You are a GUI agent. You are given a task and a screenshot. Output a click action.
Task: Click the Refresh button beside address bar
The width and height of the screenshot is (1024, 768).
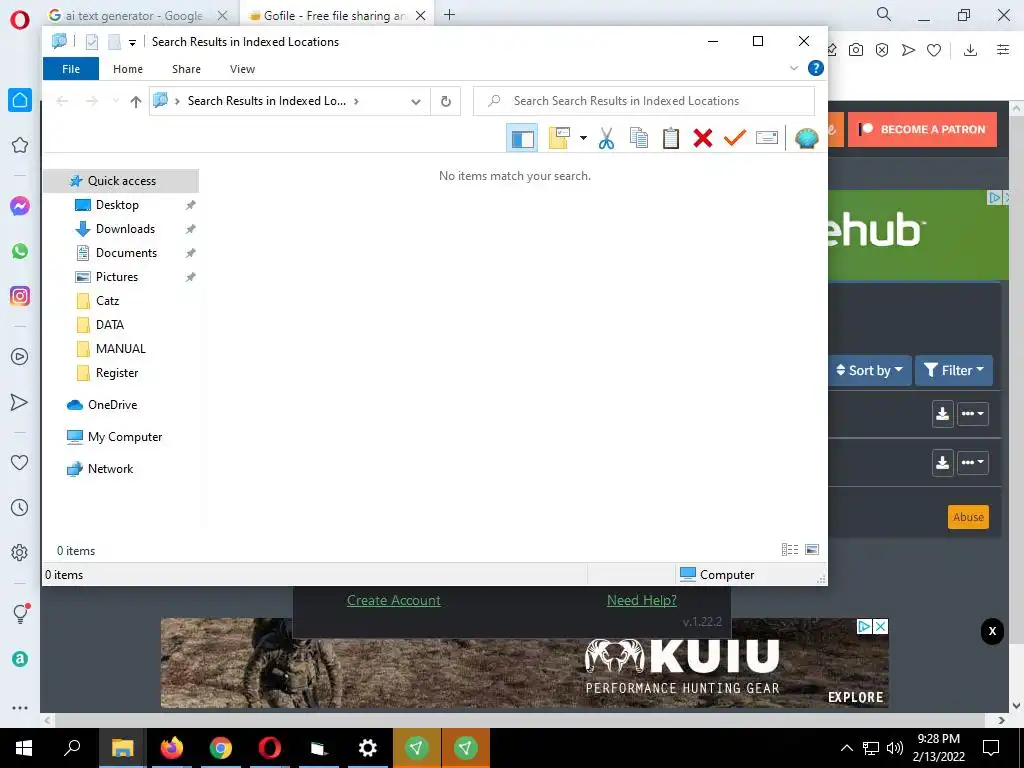tap(445, 101)
